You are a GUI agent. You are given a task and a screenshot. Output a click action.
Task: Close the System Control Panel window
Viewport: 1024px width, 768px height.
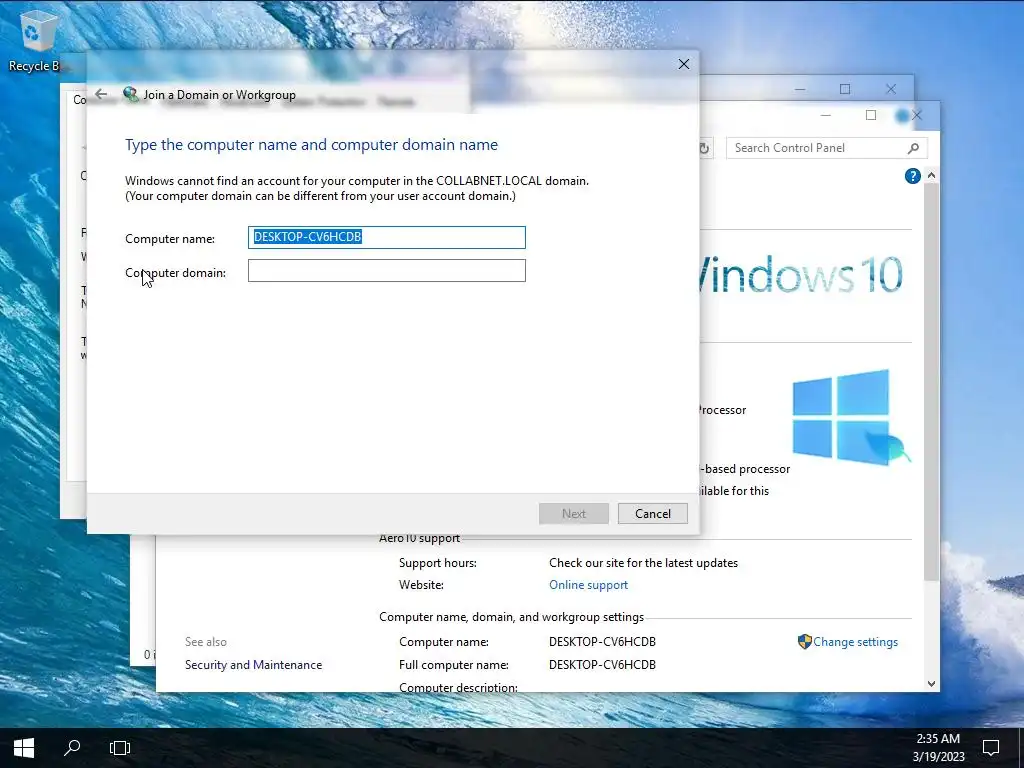917,116
